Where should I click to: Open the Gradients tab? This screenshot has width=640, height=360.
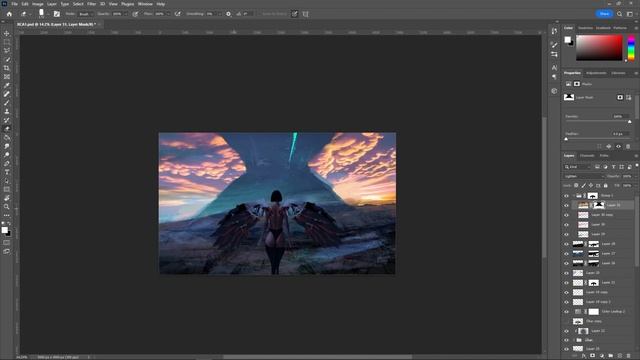pos(603,28)
